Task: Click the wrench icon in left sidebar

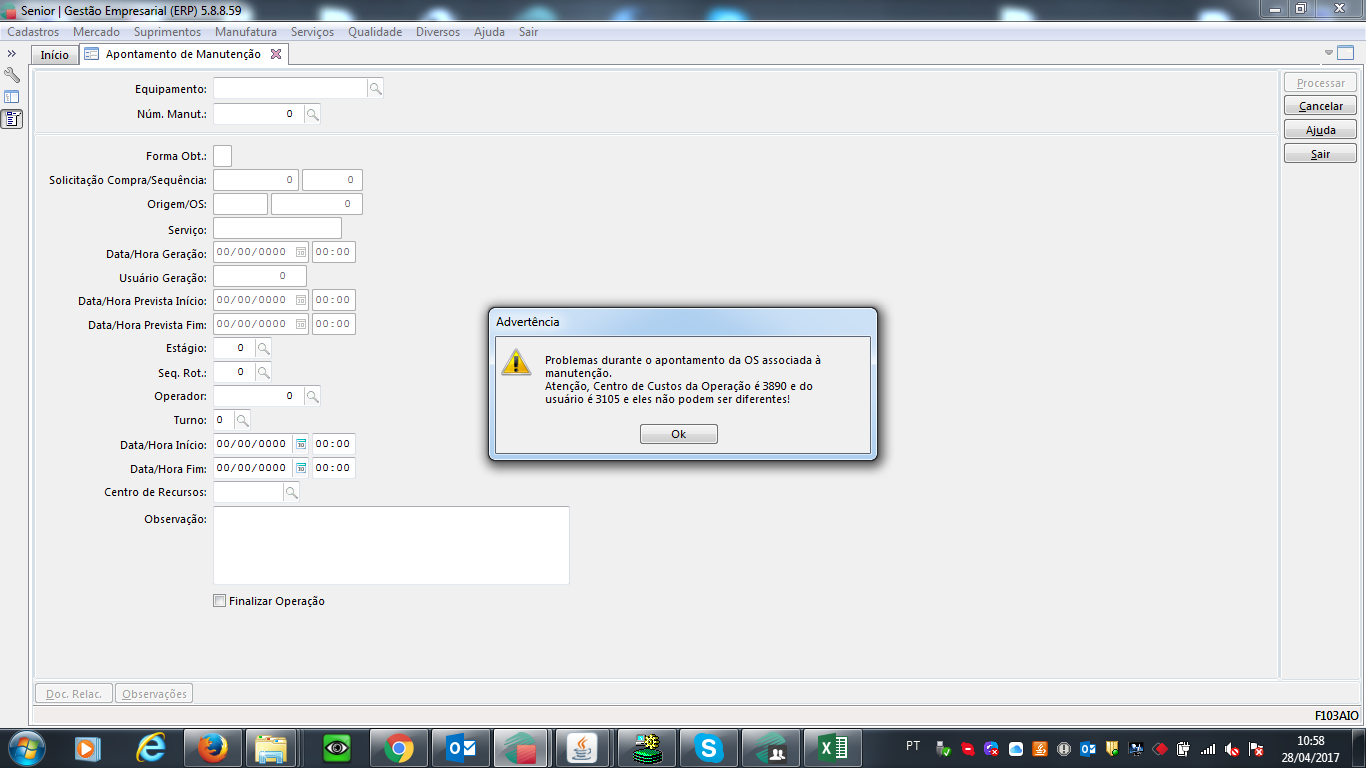Action: pos(12,76)
